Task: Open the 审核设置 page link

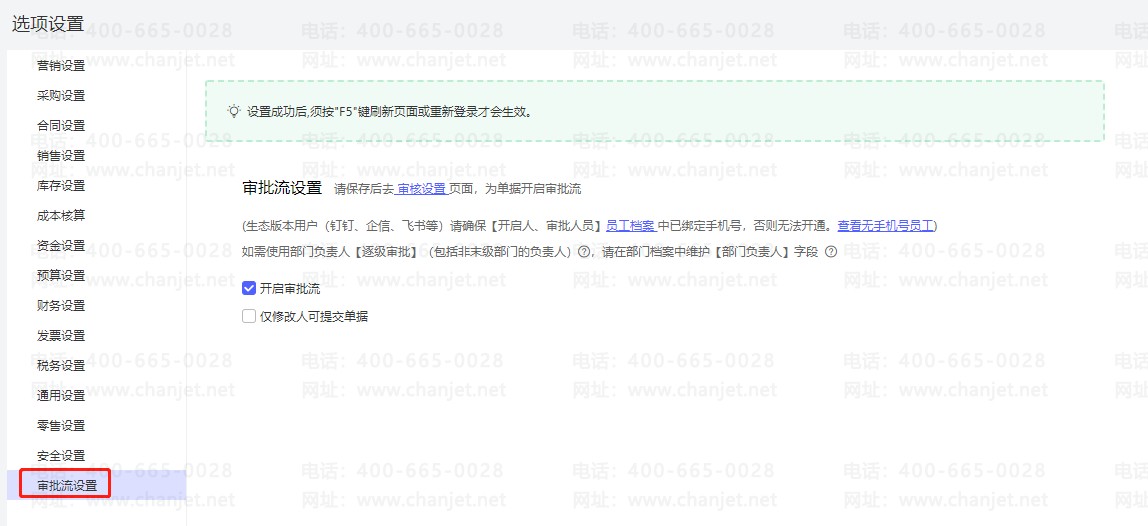Action: [x=421, y=188]
